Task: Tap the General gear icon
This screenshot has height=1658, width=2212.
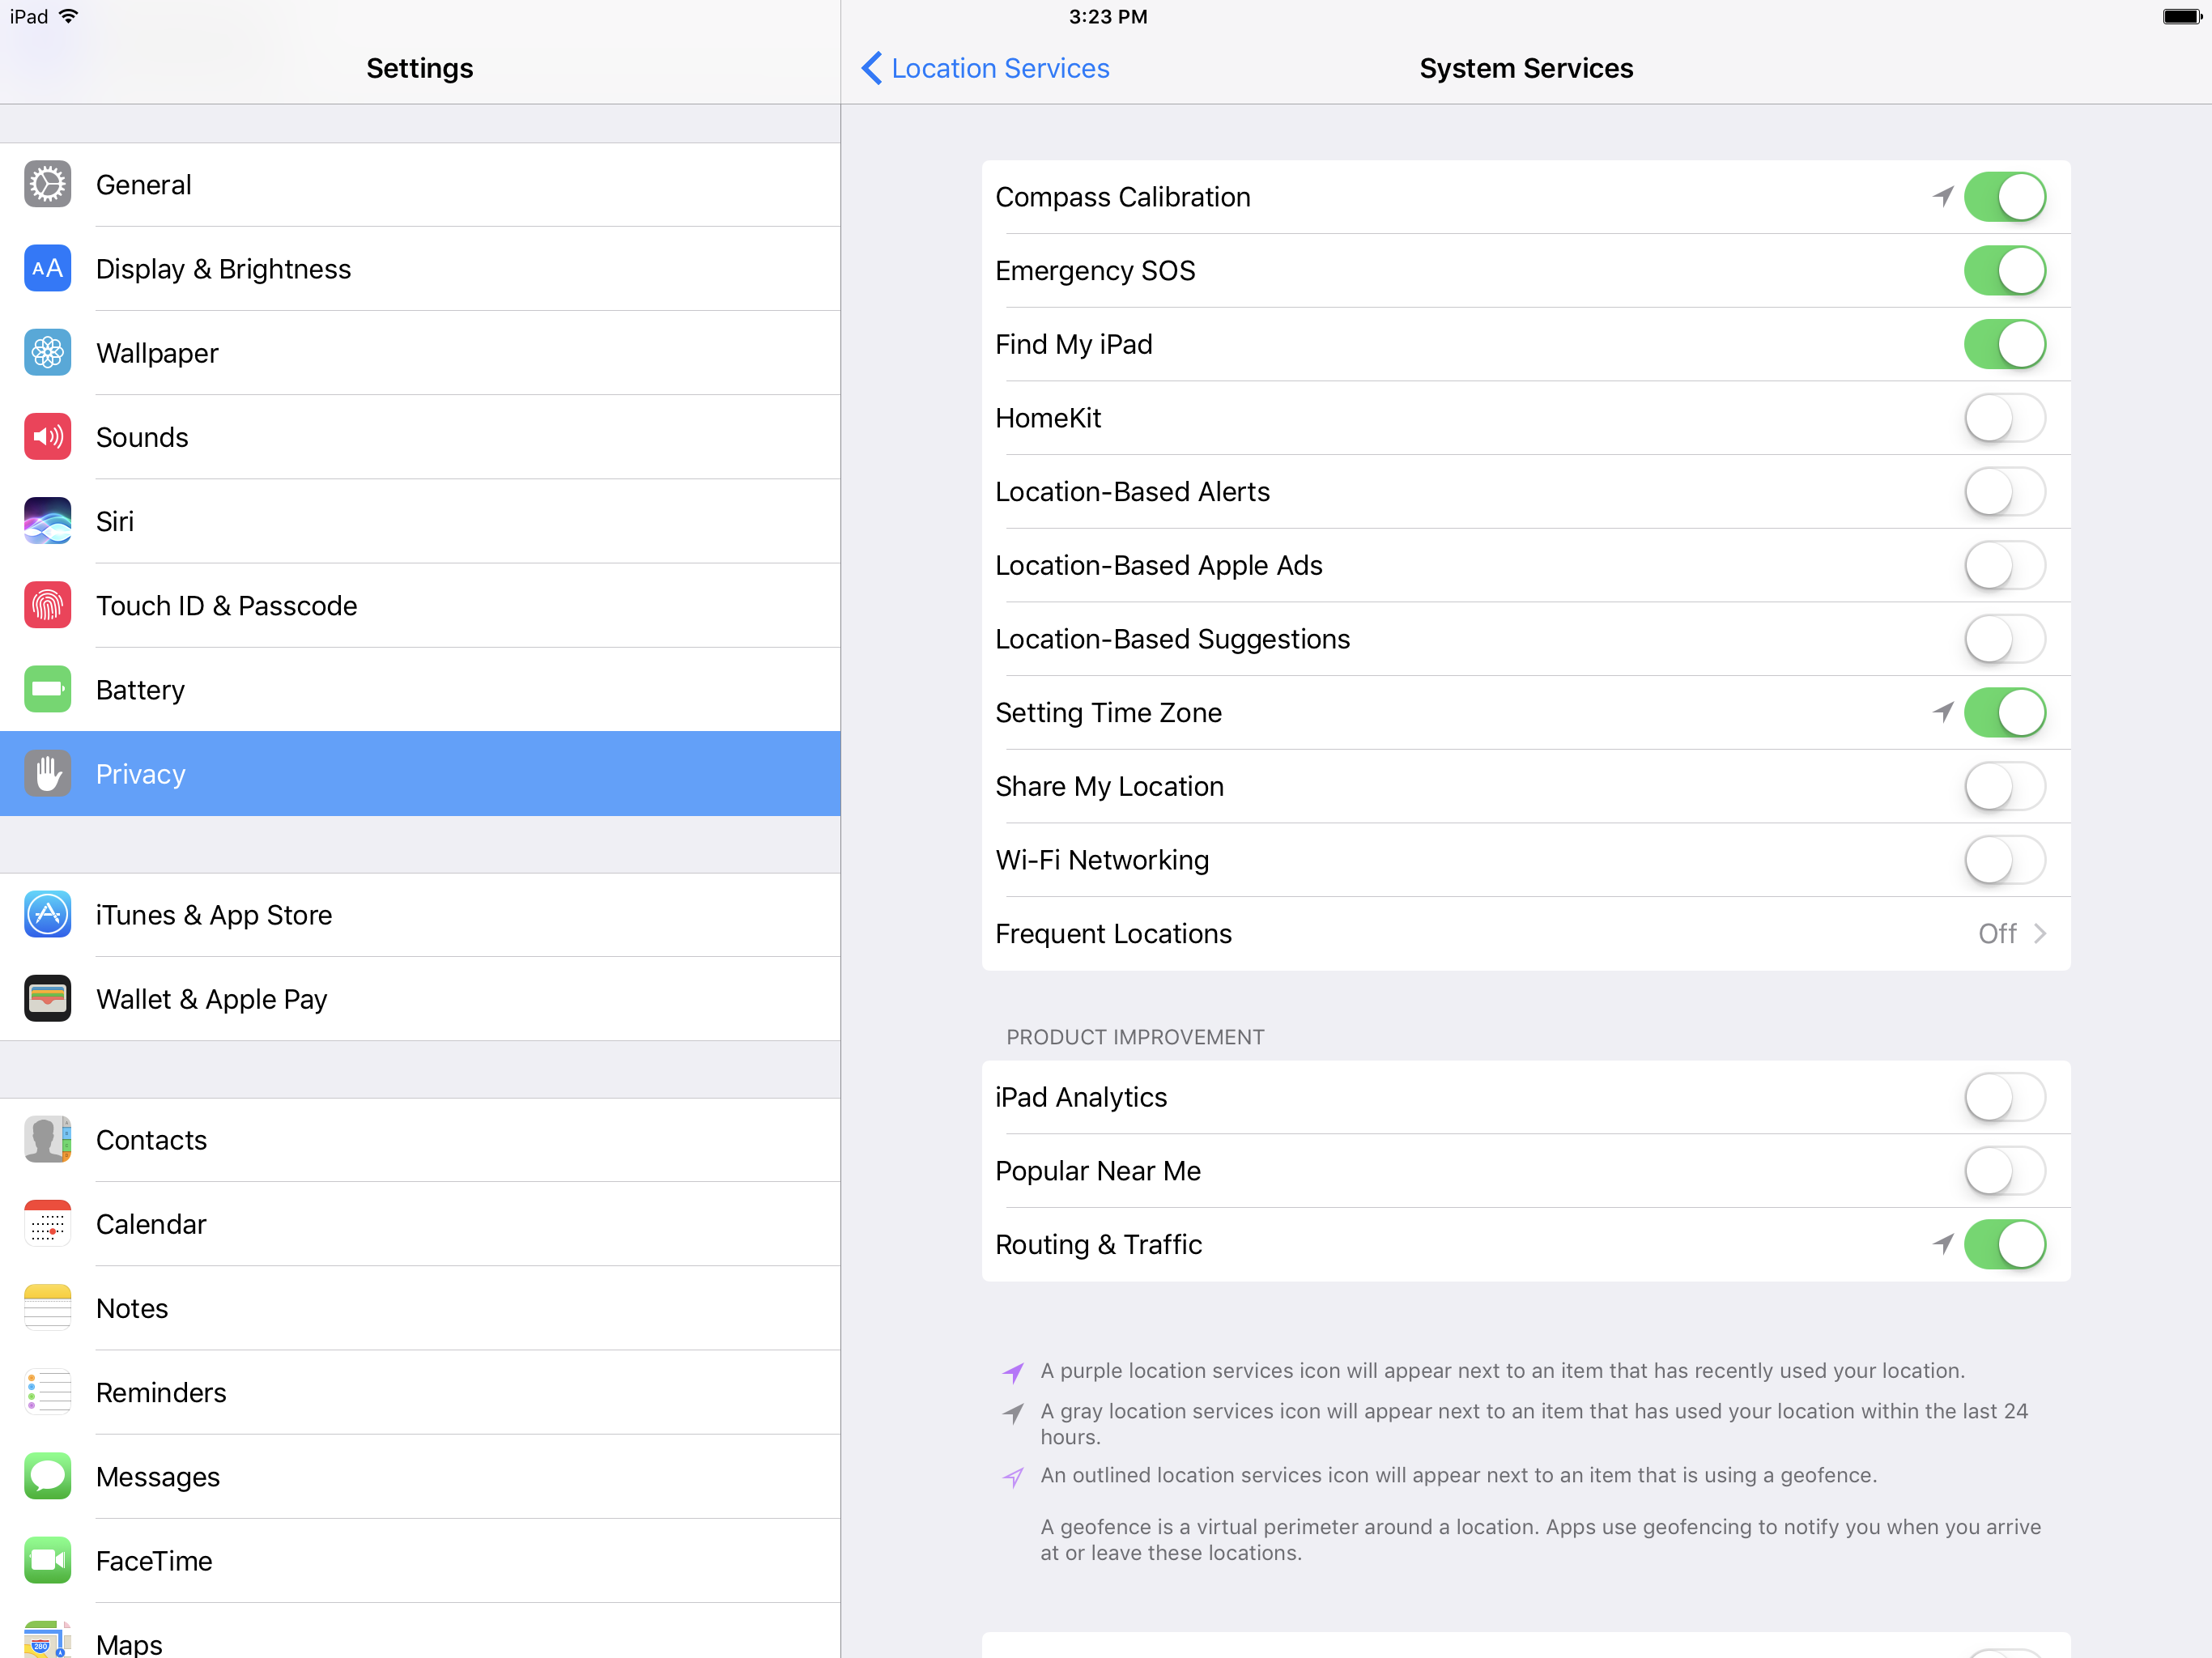Action: coord(47,184)
